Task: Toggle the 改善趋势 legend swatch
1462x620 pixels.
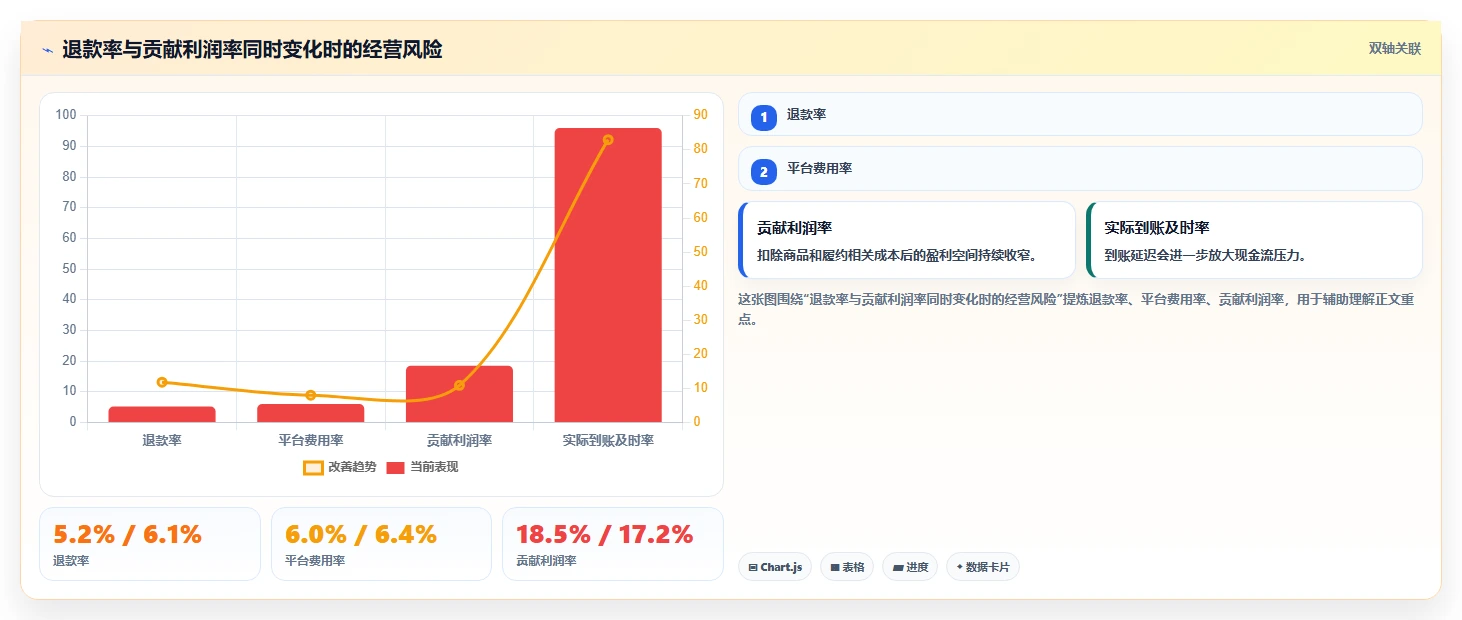Action: 313,467
